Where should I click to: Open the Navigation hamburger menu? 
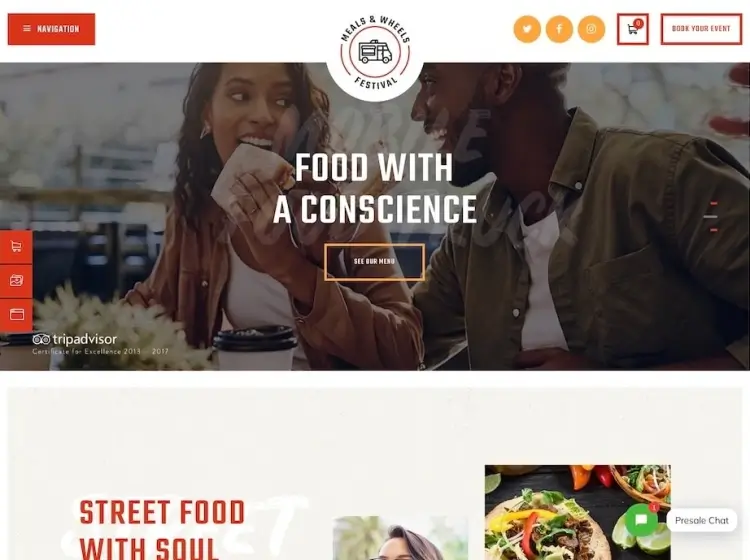(x=51, y=29)
